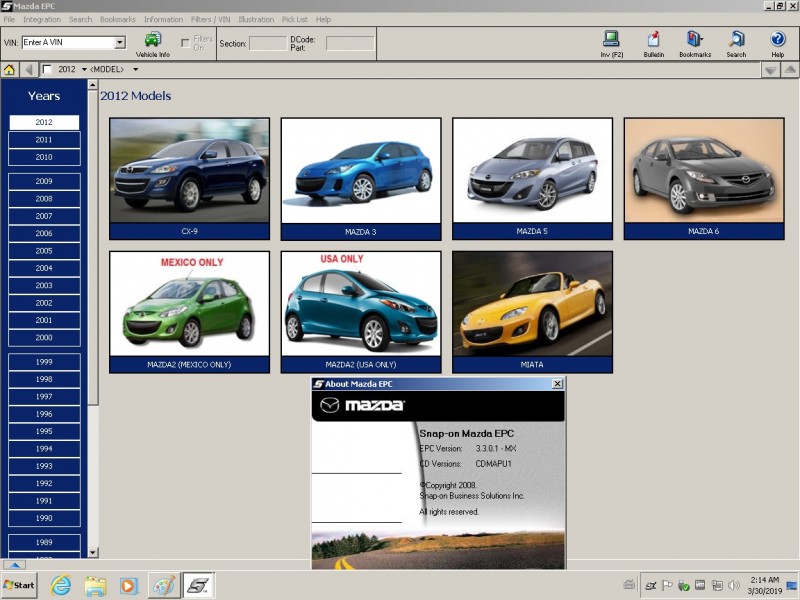The width and height of the screenshot is (800, 600).
Task: Launch Internet Explorer from taskbar
Action: (x=61, y=585)
